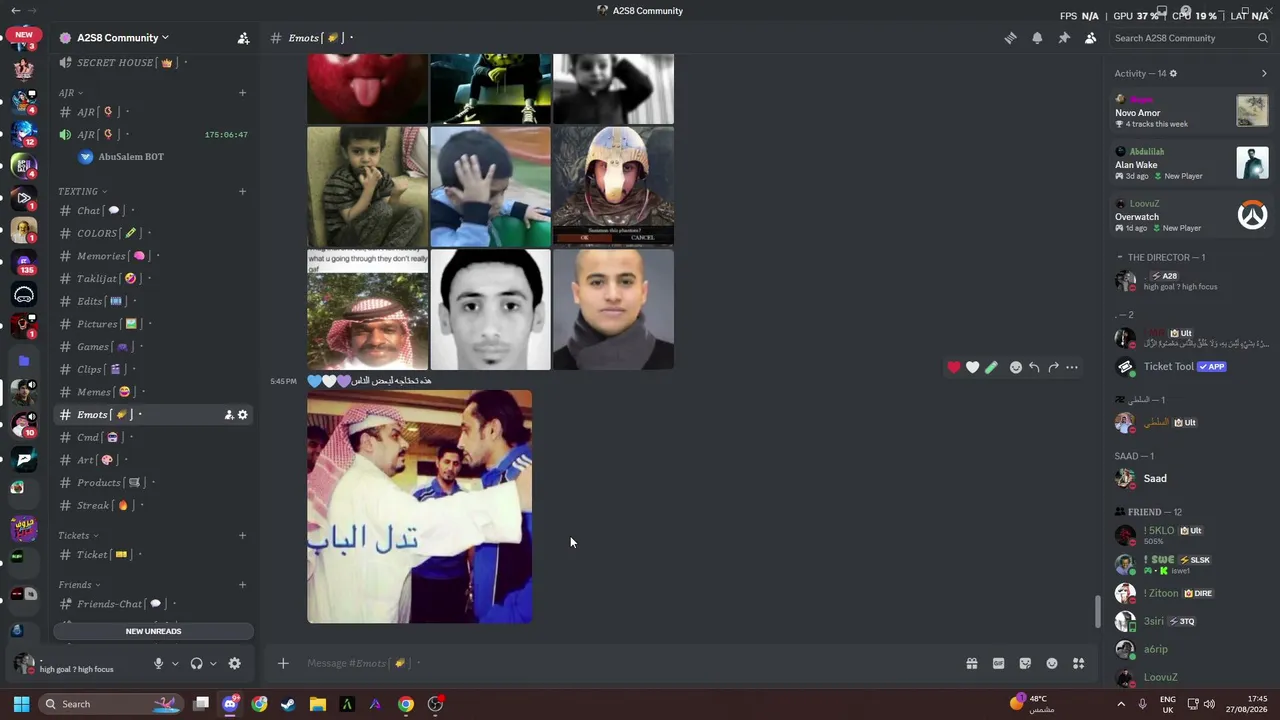The width and height of the screenshot is (1280, 720).
Task: Add a channel to the AJR category
Action: coord(242,93)
